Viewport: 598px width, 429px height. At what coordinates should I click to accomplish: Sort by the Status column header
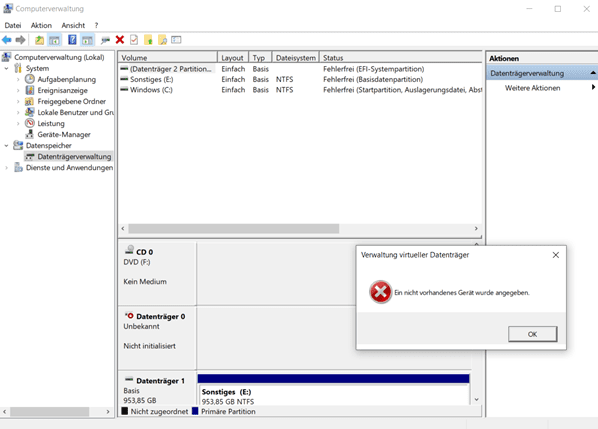(400, 58)
